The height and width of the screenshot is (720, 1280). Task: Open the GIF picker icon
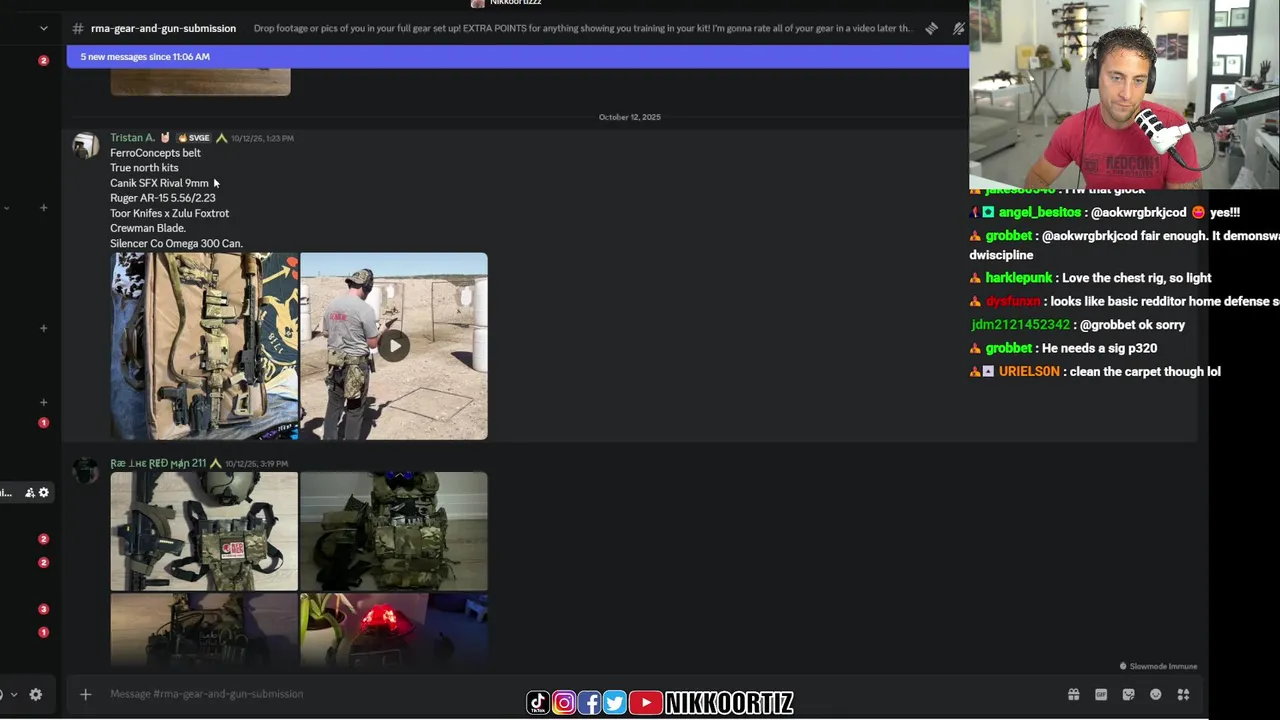pyautogui.click(x=1101, y=694)
